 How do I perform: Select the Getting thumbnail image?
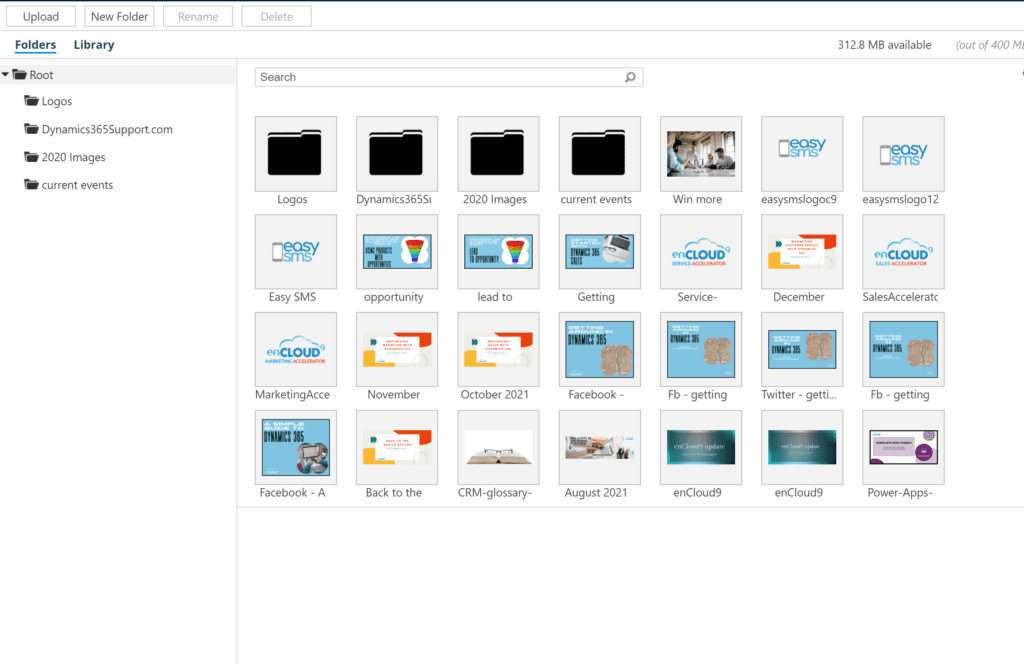point(600,251)
